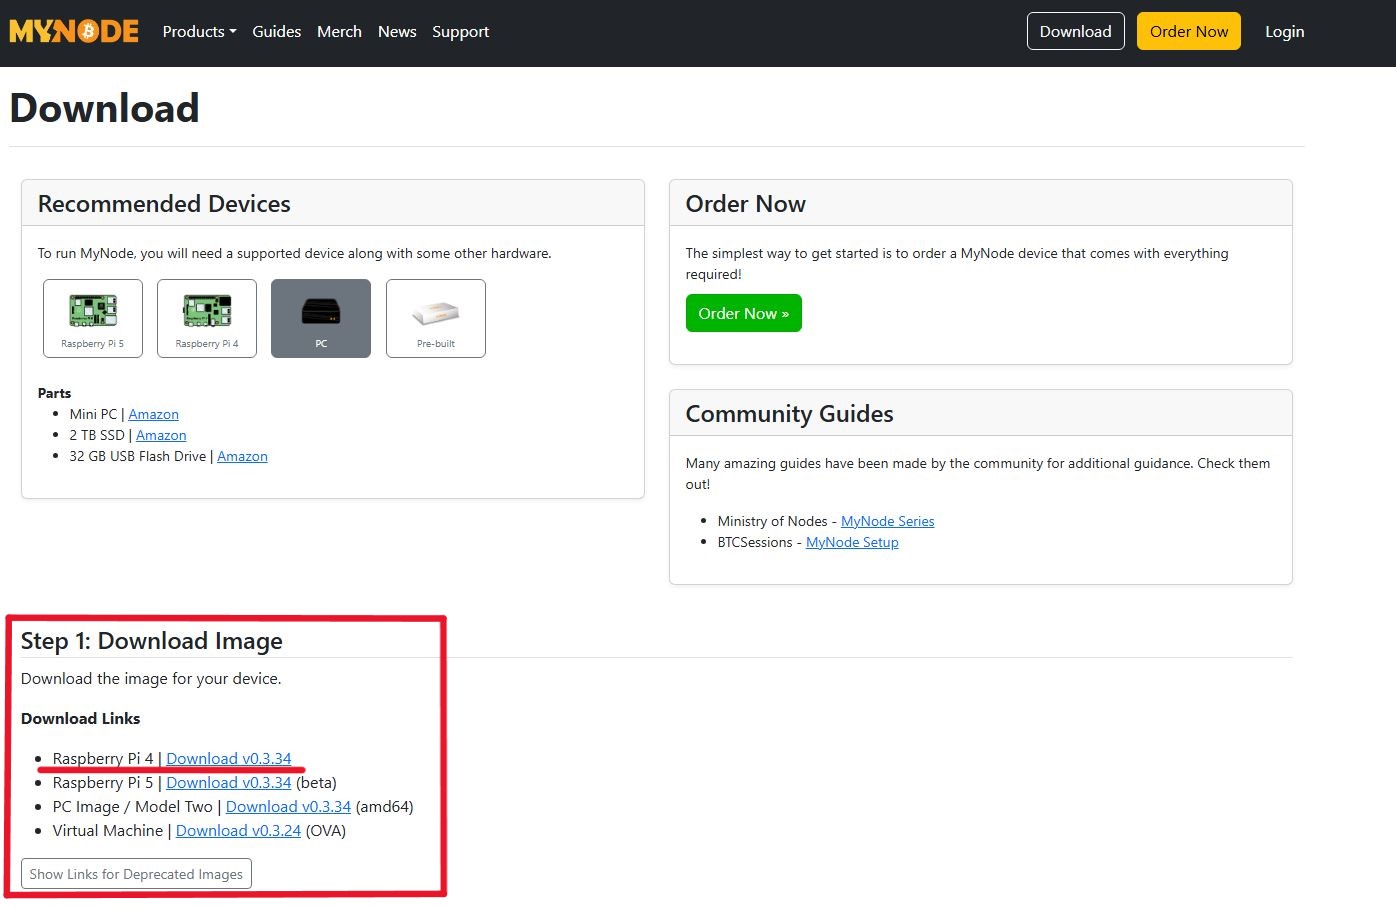Open the Guides page

coord(276,31)
